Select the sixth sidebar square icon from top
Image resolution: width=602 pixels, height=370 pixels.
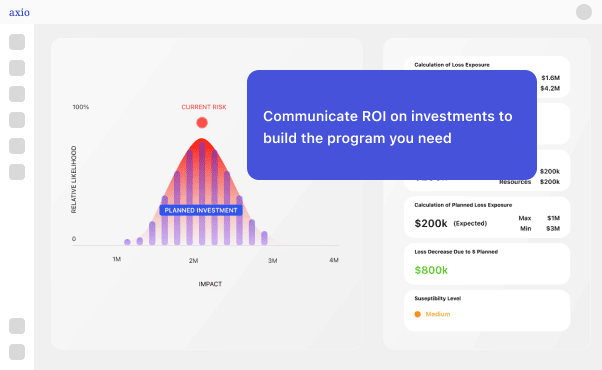coord(17,172)
